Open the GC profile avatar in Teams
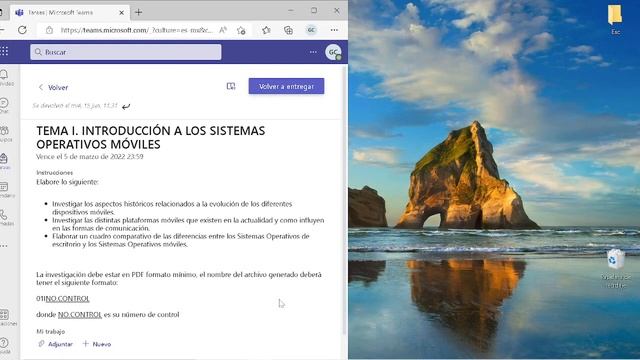 [333, 52]
